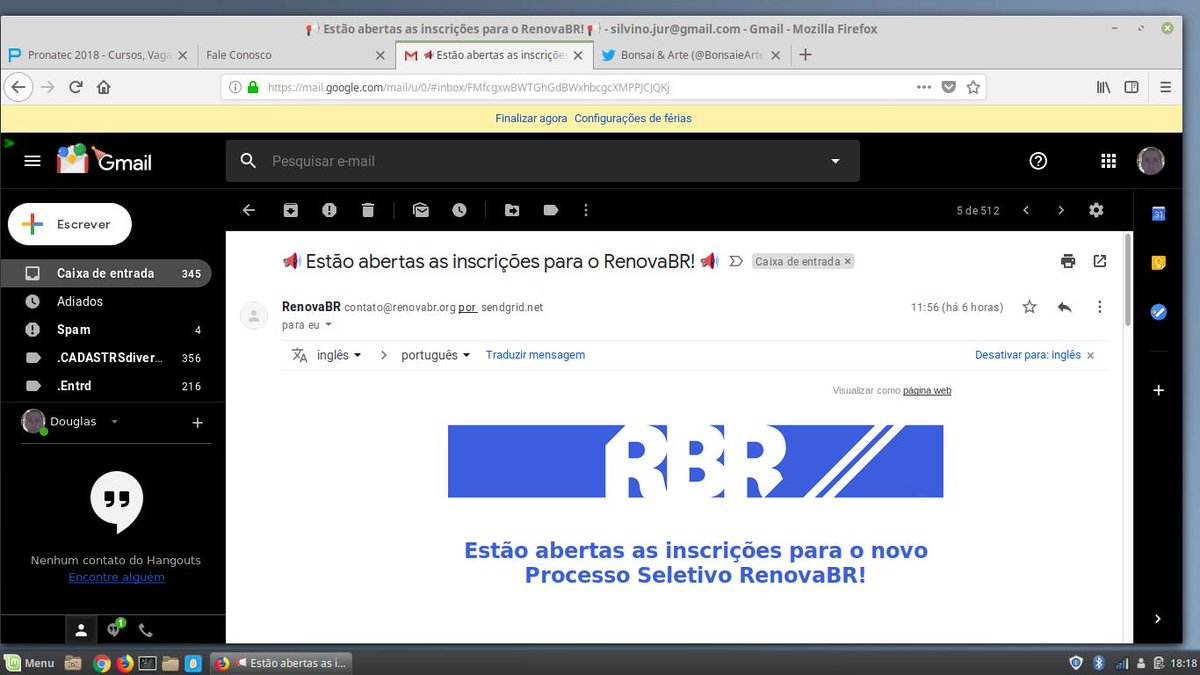Bookmark this page with star
This screenshot has width=1200, height=675.
973,87
